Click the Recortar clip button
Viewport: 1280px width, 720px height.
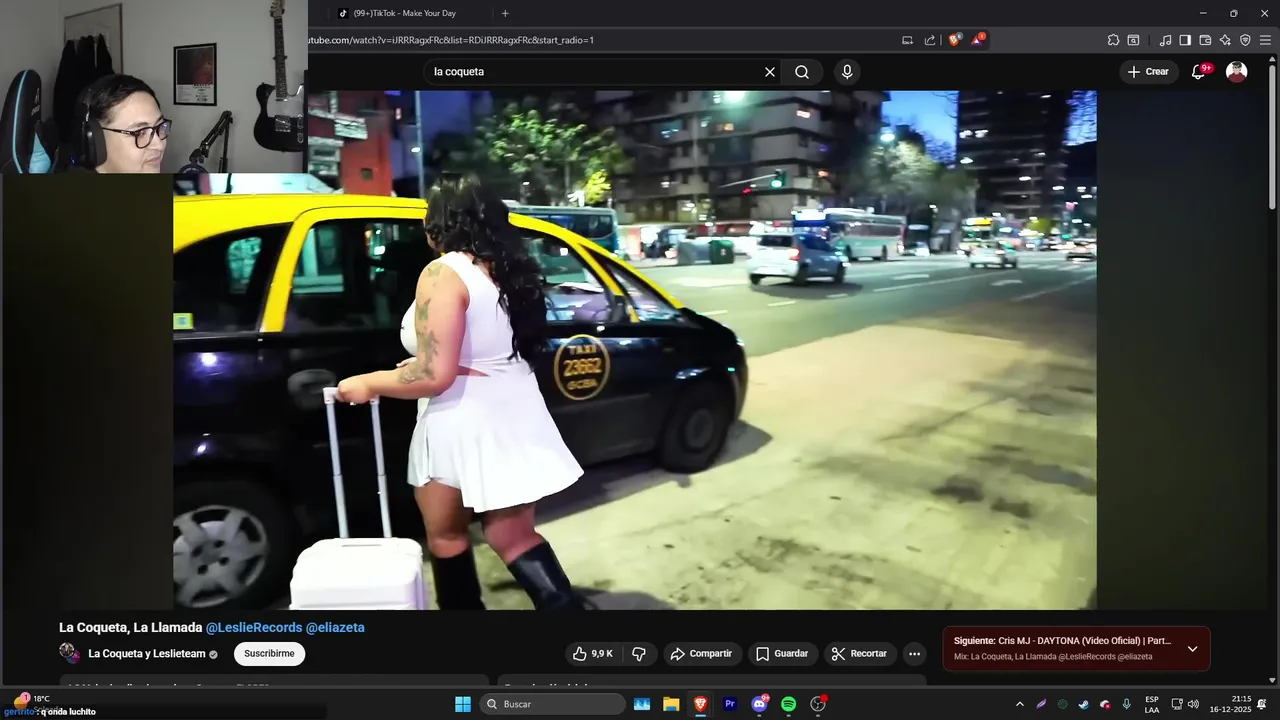(x=860, y=654)
